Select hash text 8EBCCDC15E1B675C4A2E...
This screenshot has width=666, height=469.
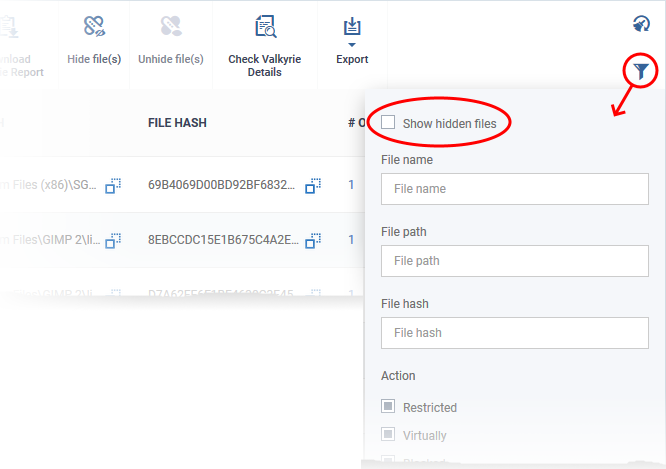[x=223, y=240]
